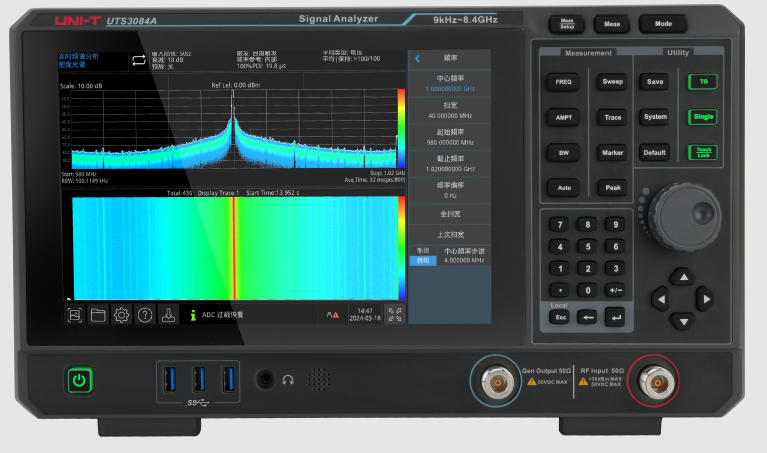Select 手动 manual step mode

pos(423,251)
